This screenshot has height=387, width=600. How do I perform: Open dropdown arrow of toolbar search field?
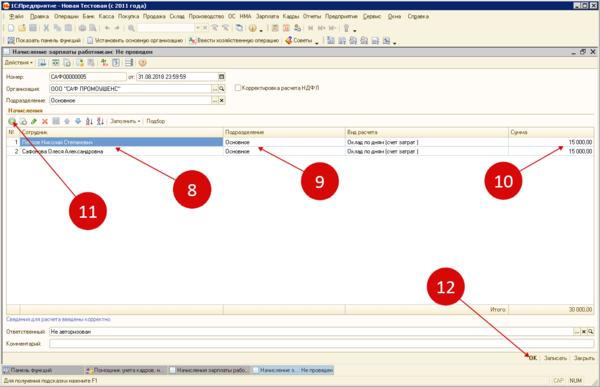[198, 28]
